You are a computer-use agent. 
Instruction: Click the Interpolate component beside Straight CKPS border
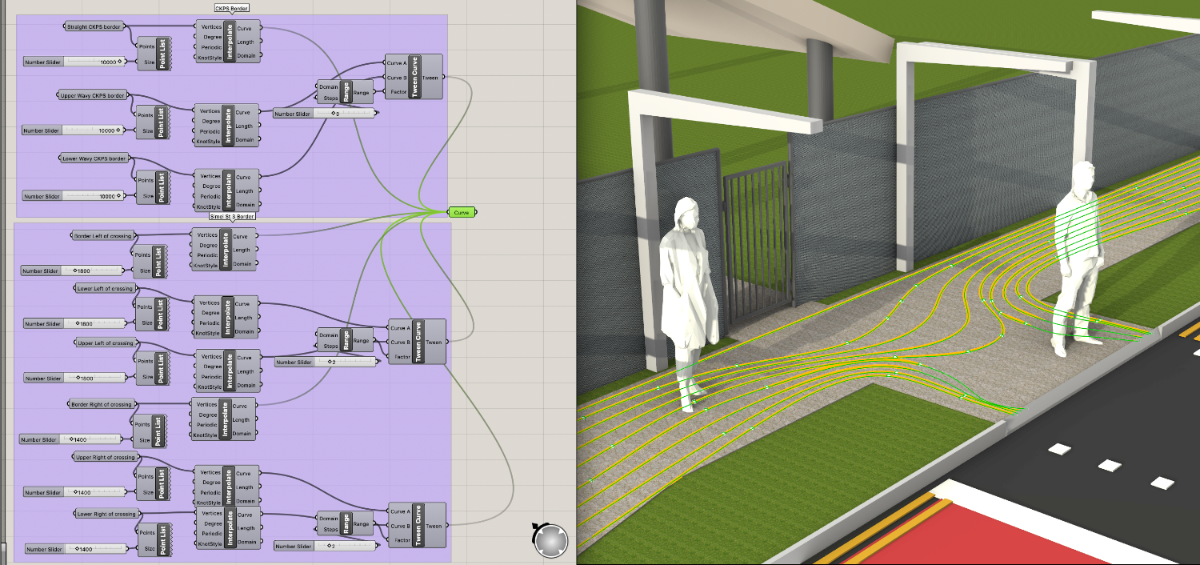point(229,42)
